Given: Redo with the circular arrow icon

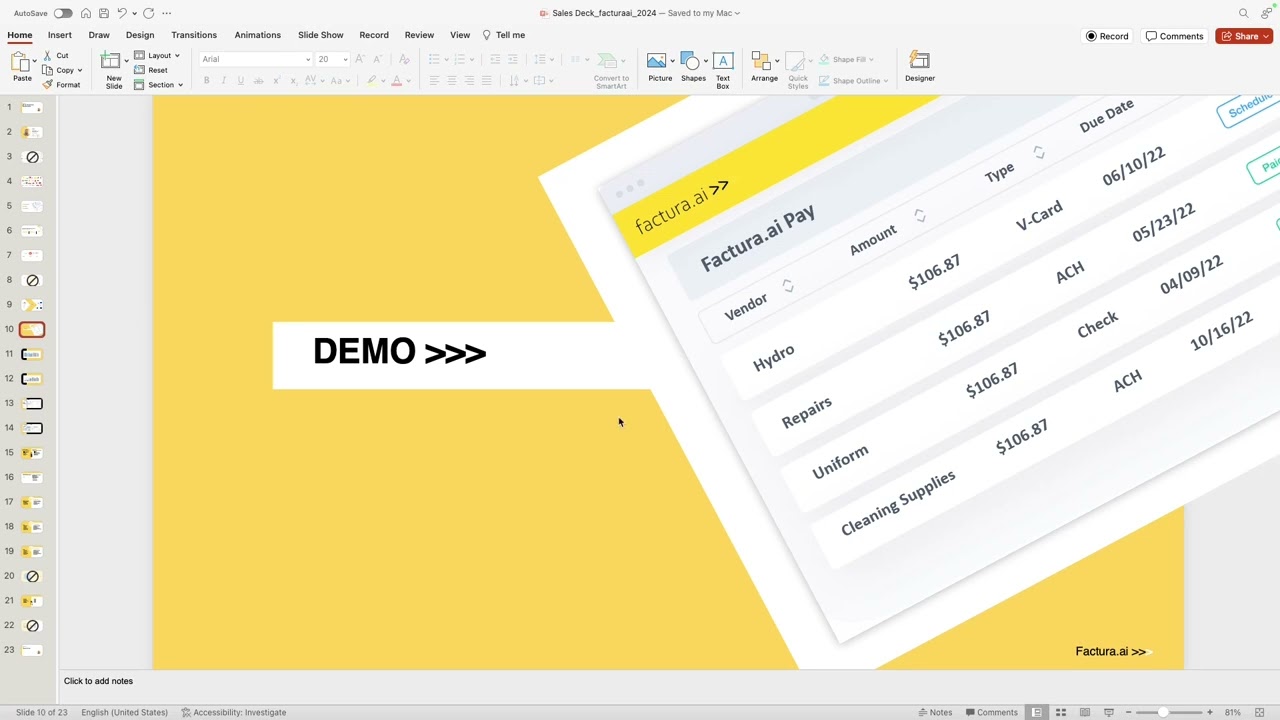Looking at the screenshot, I should click(149, 13).
